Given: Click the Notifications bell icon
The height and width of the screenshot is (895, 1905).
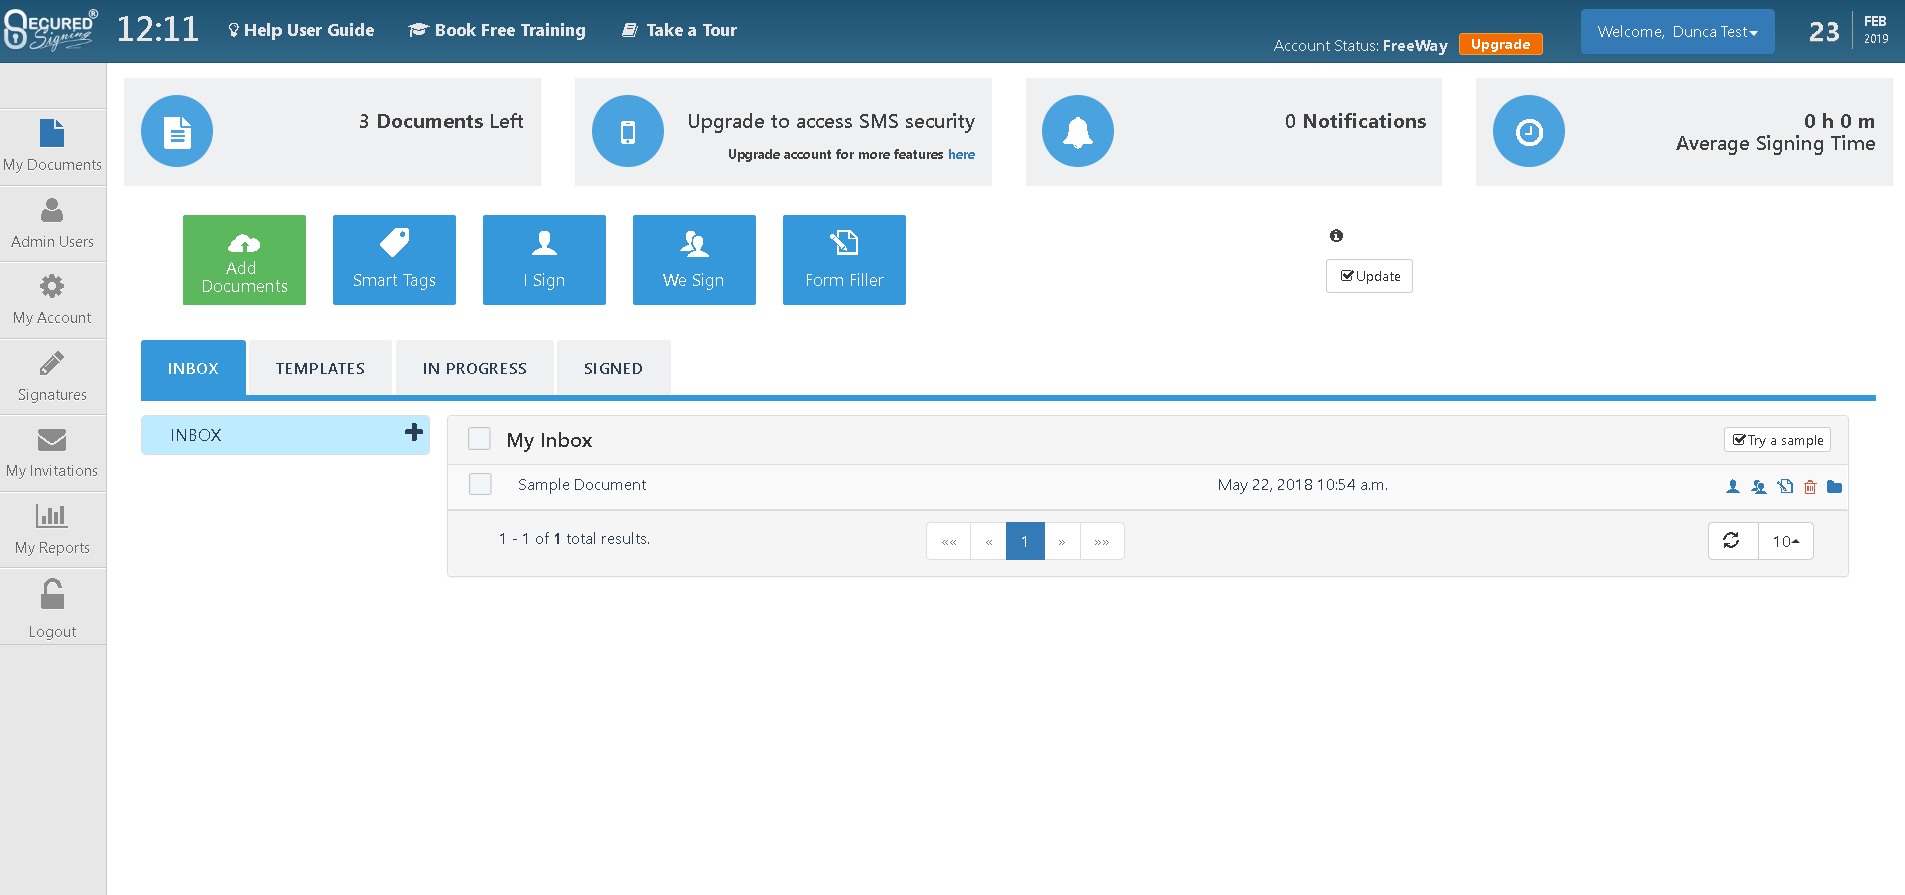Looking at the screenshot, I should 1078,131.
